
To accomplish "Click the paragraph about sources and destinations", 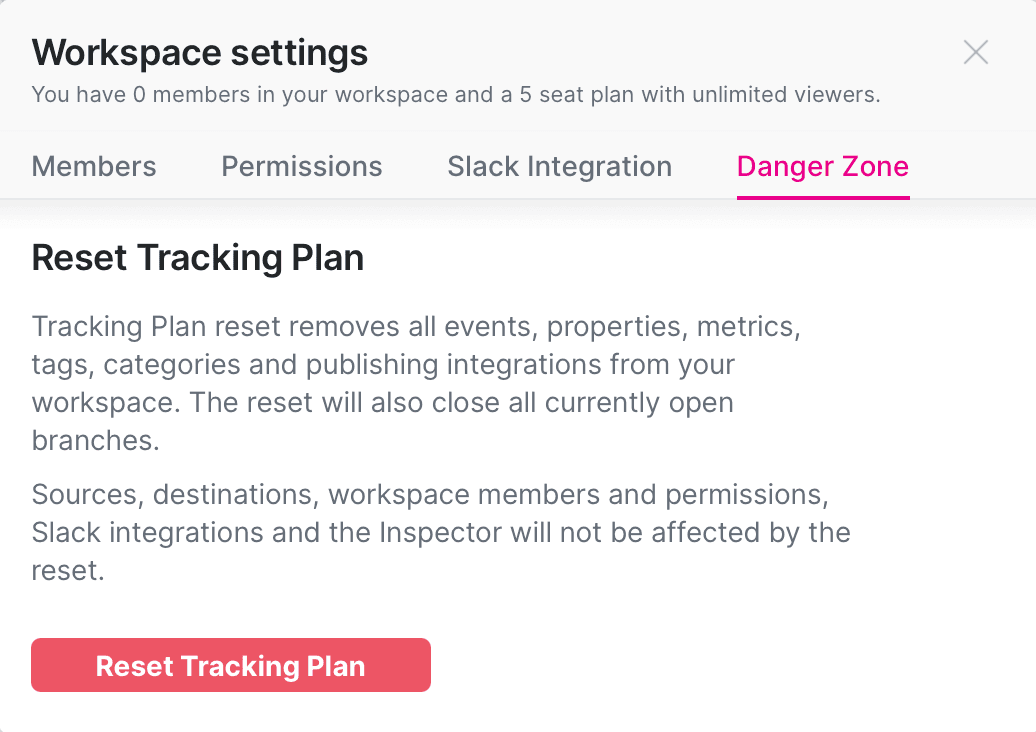I will tap(440, 532).
